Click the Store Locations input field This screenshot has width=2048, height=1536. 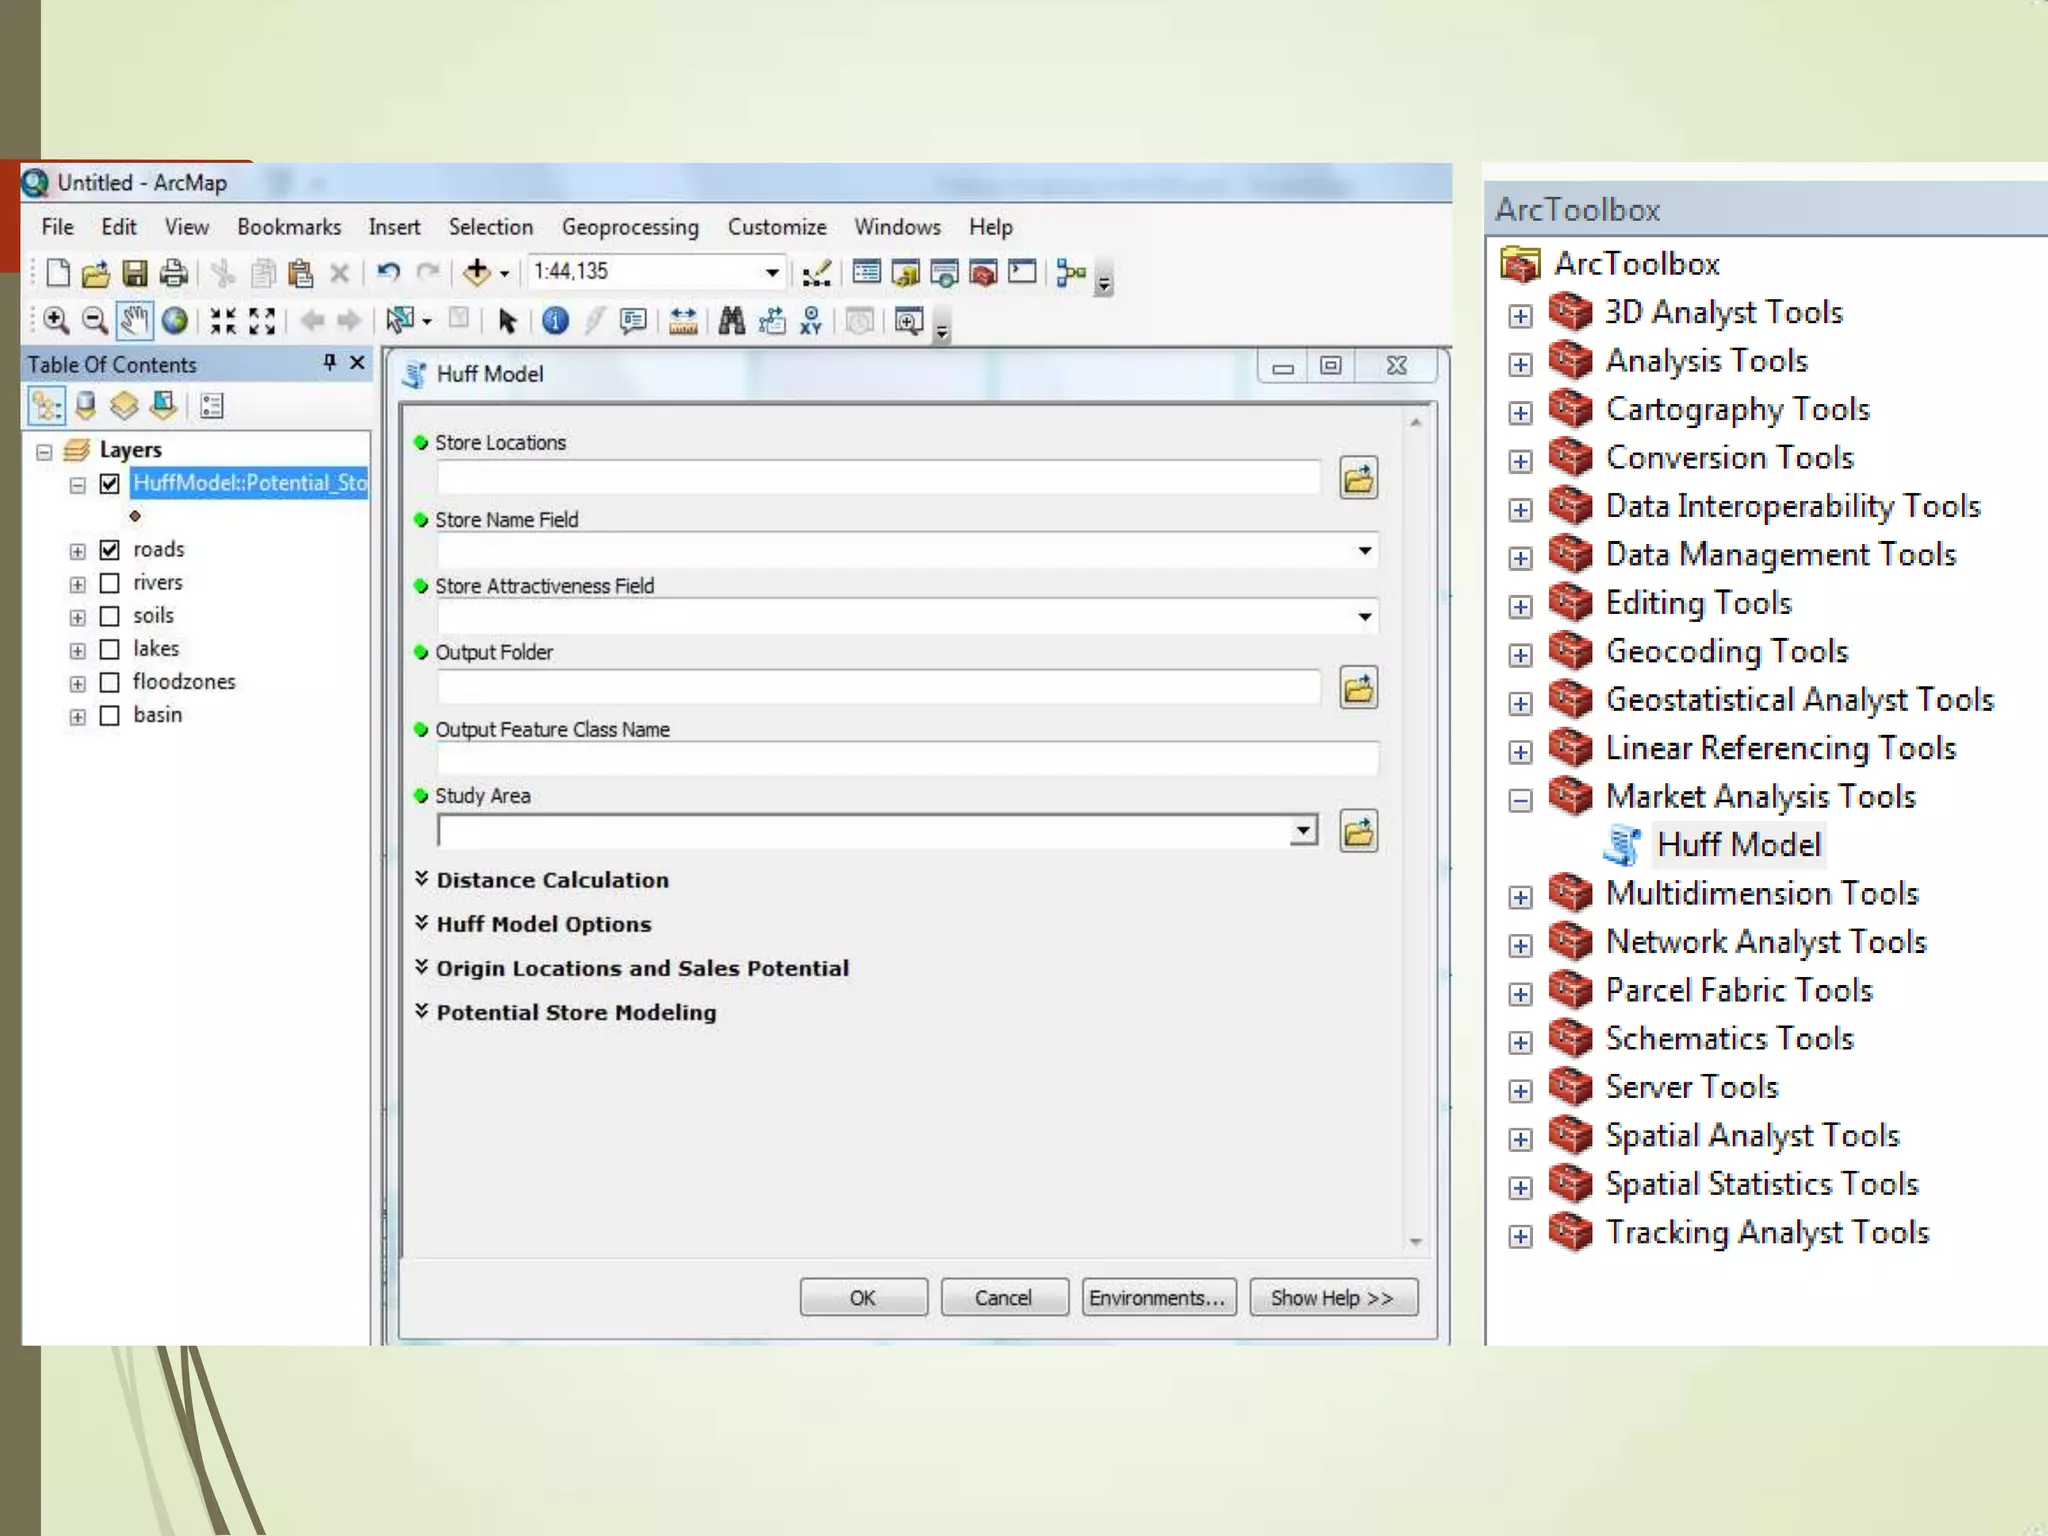click(x=878, y=478)
